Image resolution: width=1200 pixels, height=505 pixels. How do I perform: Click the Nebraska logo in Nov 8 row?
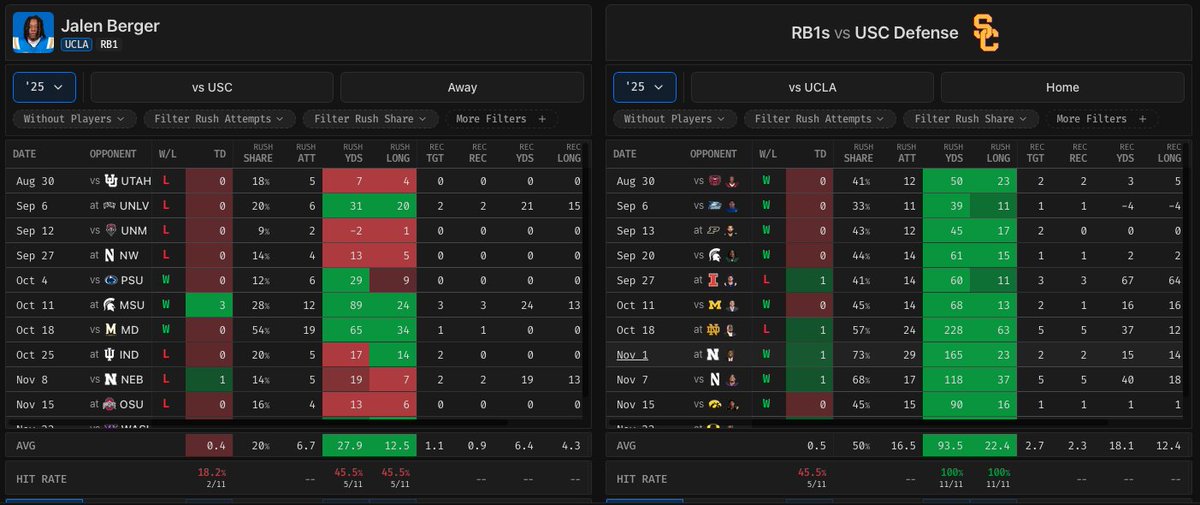[x=112, y=380]
